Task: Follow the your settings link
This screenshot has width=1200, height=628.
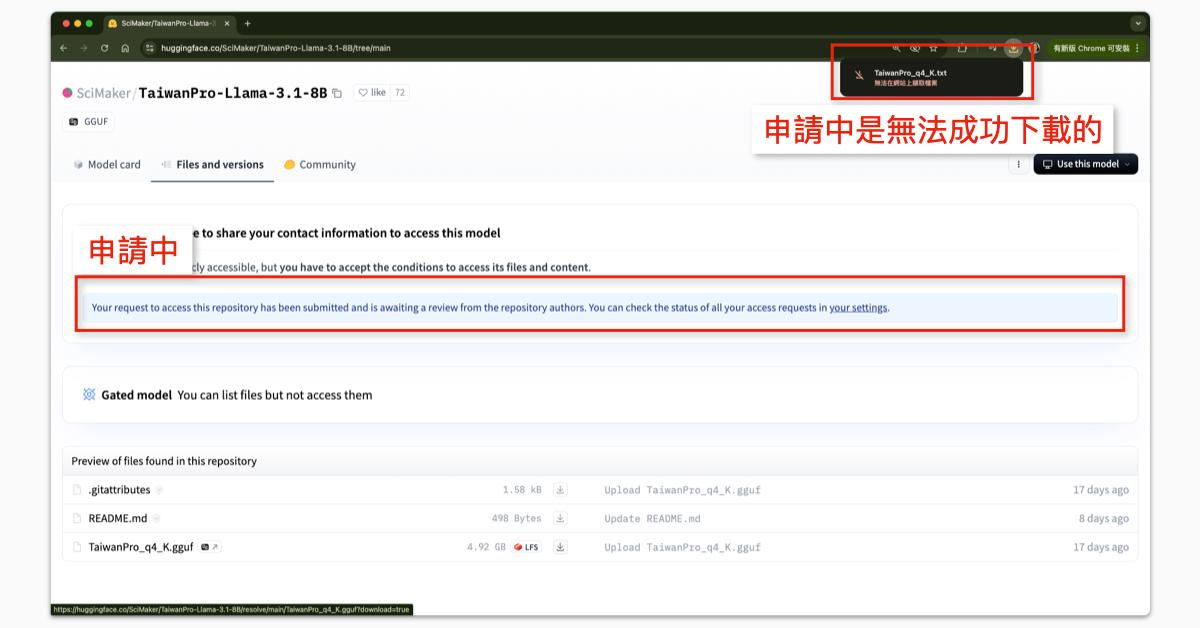Action: pos(858,308)
